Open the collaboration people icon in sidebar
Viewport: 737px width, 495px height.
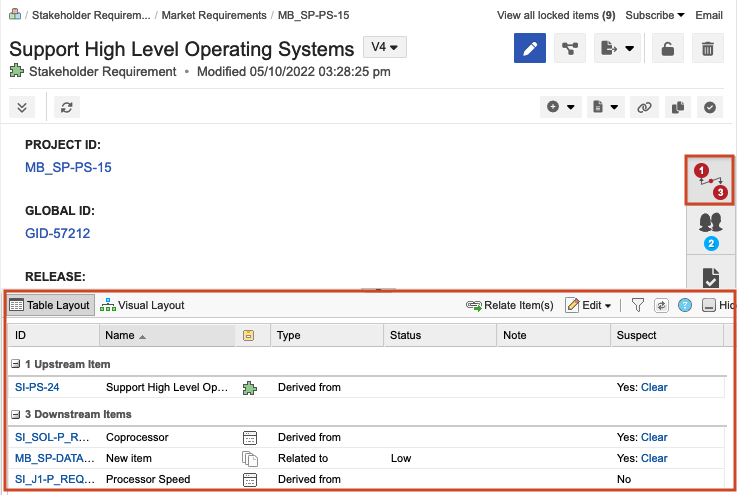click(x=710, y=229)
